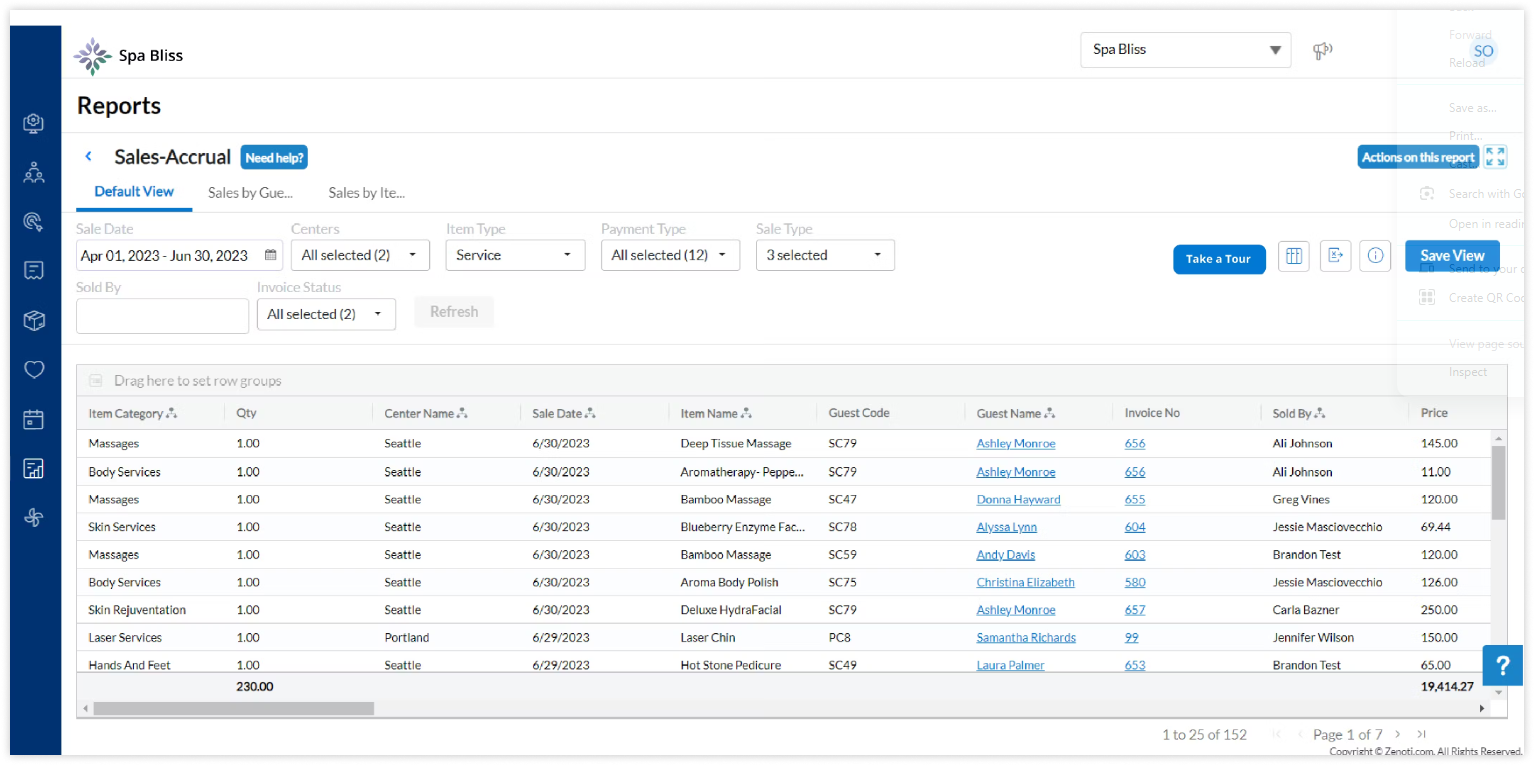Image resolution: width=1534 pixels, height=765 pixels.
Task: Open invoice 99 link
Action: [1131, 637]
